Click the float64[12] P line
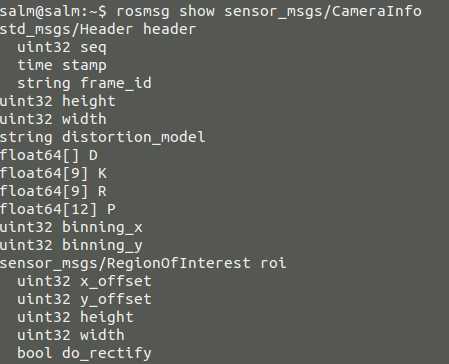Image resolution: width=449 pixels, height=364 pixels. pyautogui.click(x=58, y=209)
